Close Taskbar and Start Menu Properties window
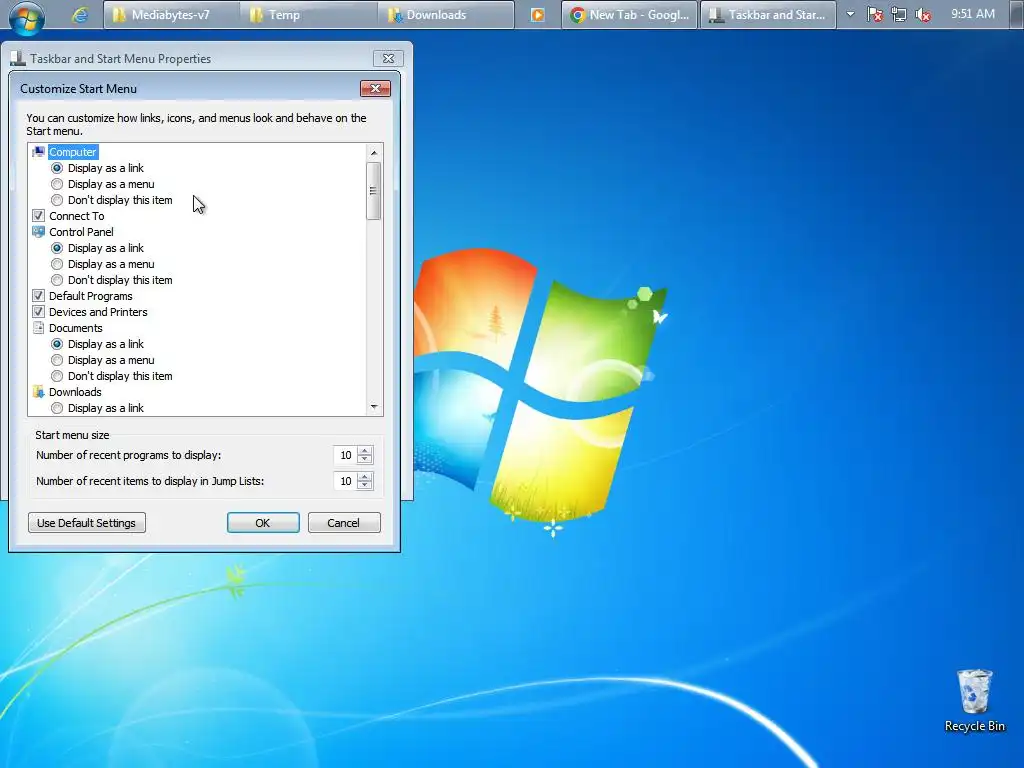The image size is (1024, 768). point(389,58)
